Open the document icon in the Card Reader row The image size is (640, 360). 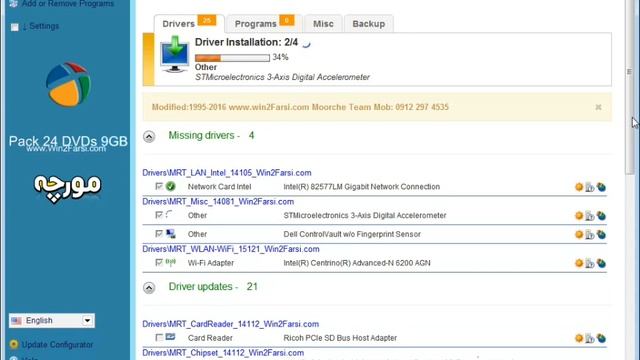590,338
